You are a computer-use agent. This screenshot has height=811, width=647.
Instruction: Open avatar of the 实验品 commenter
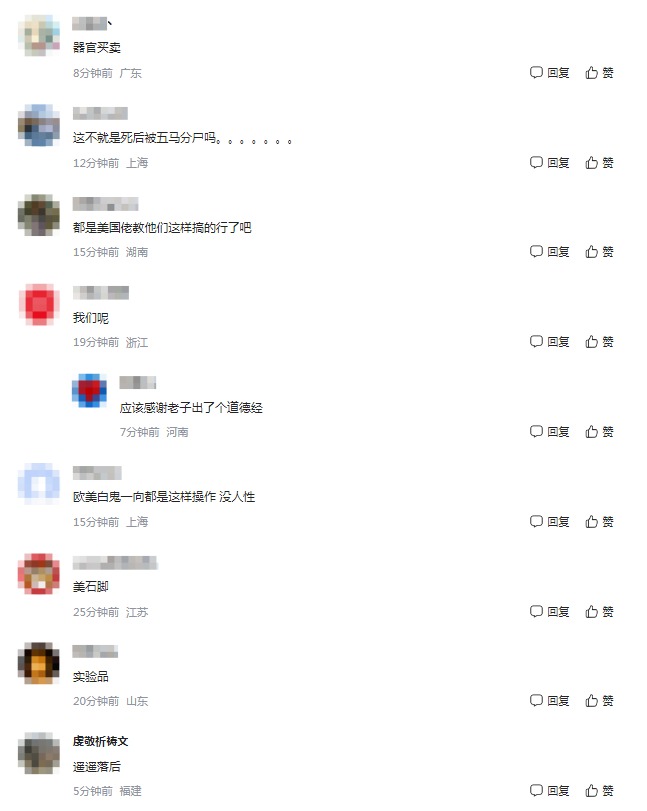39,663
